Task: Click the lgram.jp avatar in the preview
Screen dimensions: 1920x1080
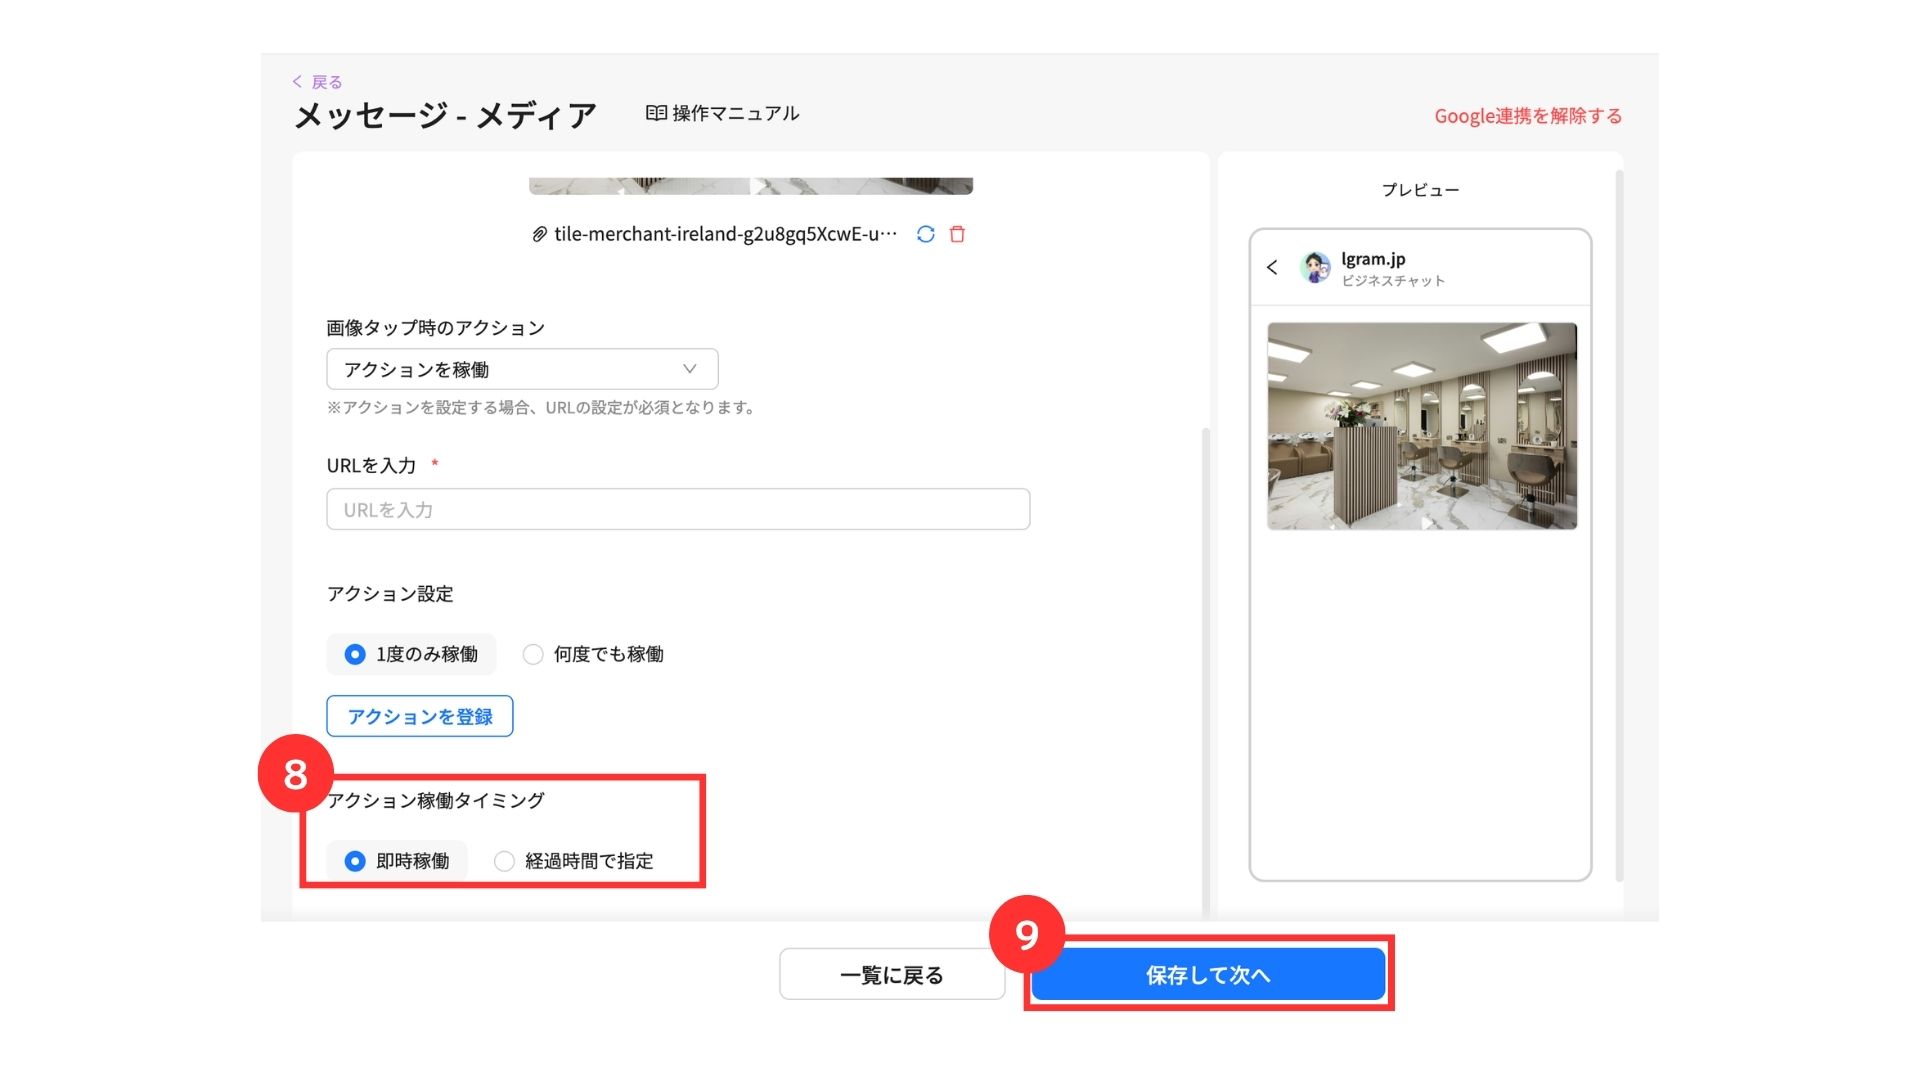Action: pyautogui.click(x=1315, y=268)
